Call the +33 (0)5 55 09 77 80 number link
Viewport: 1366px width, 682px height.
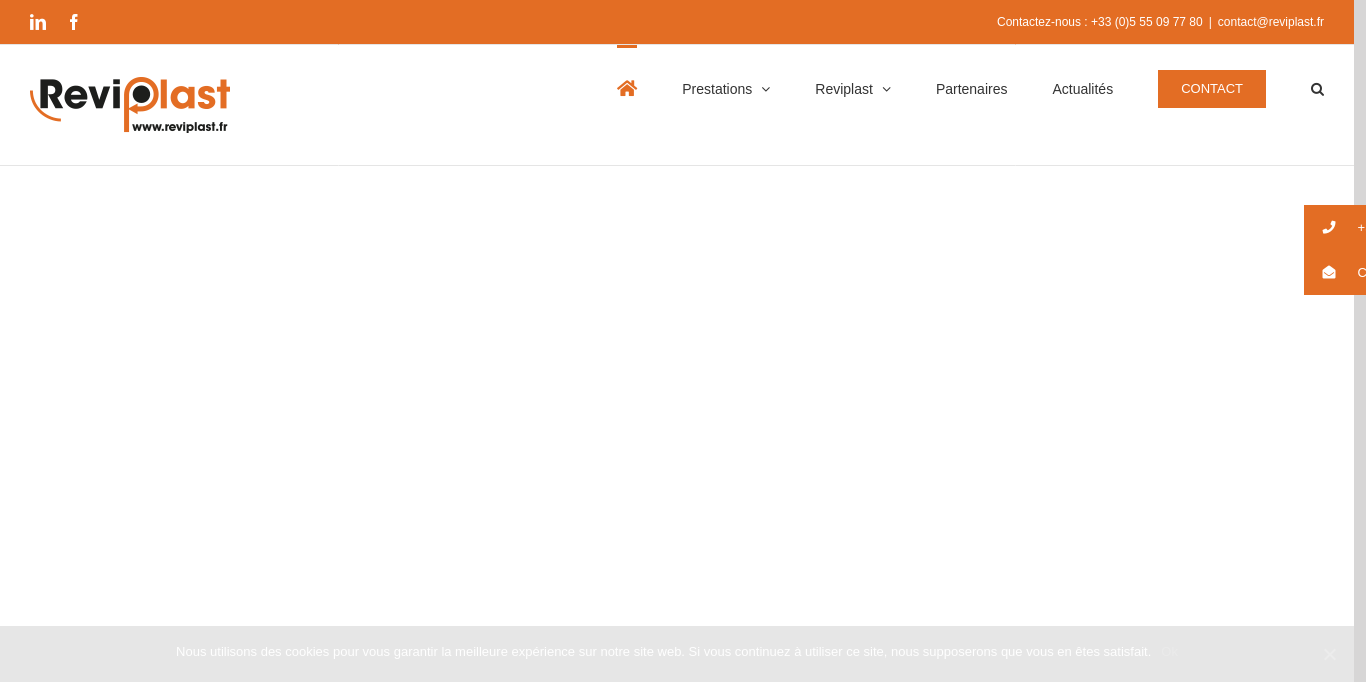tap(1146, 22)
